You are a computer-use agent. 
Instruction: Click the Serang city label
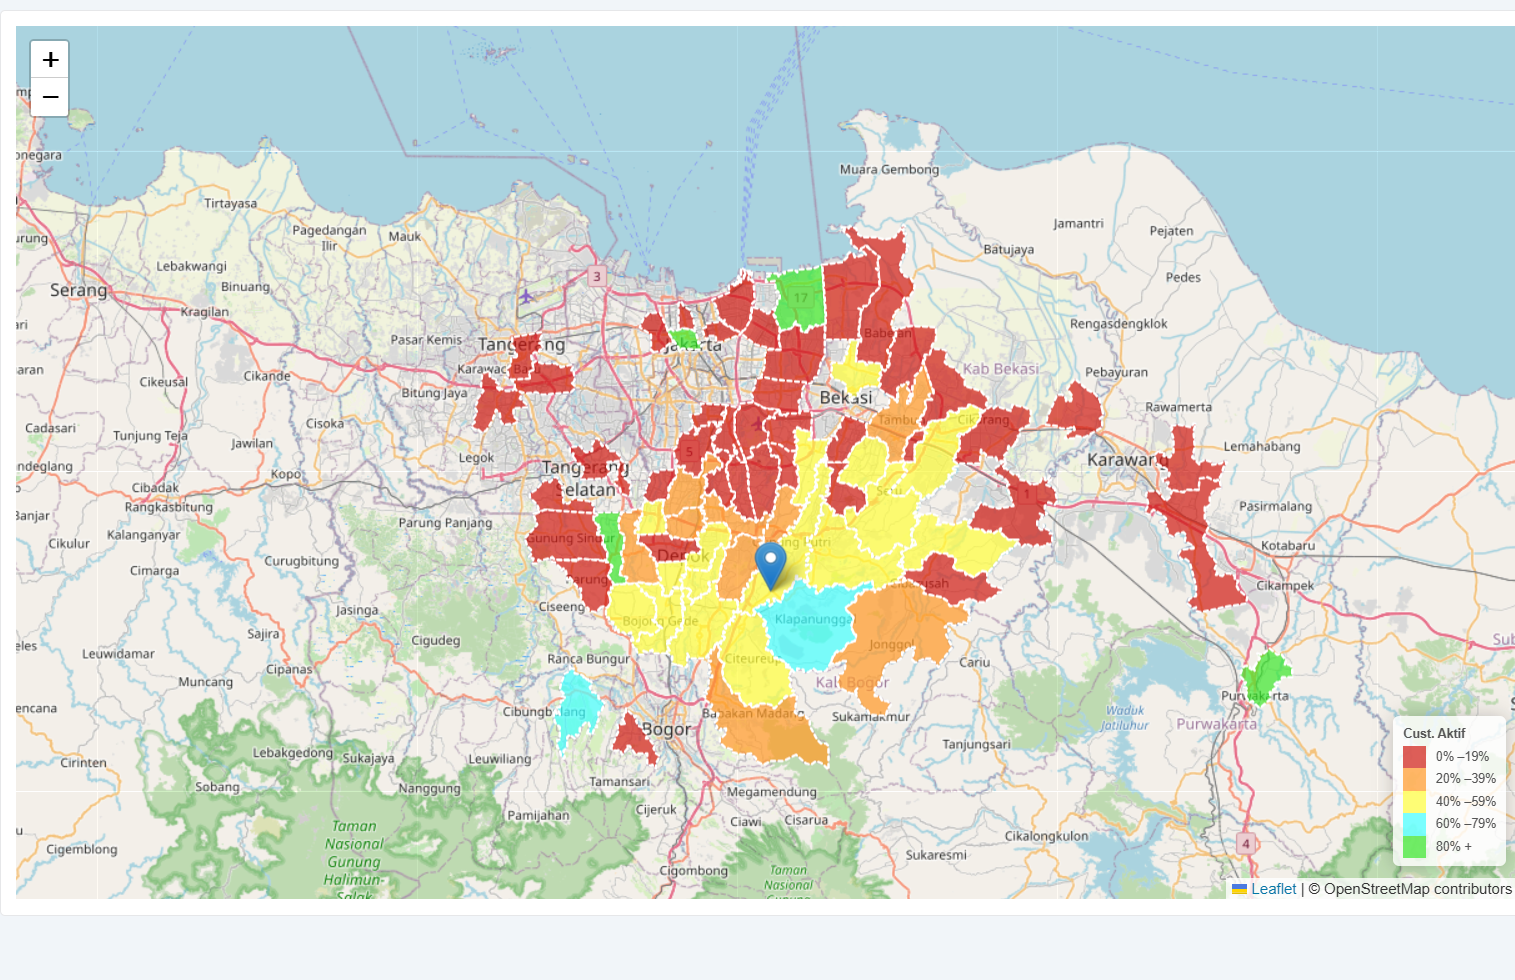coord(78,291)
